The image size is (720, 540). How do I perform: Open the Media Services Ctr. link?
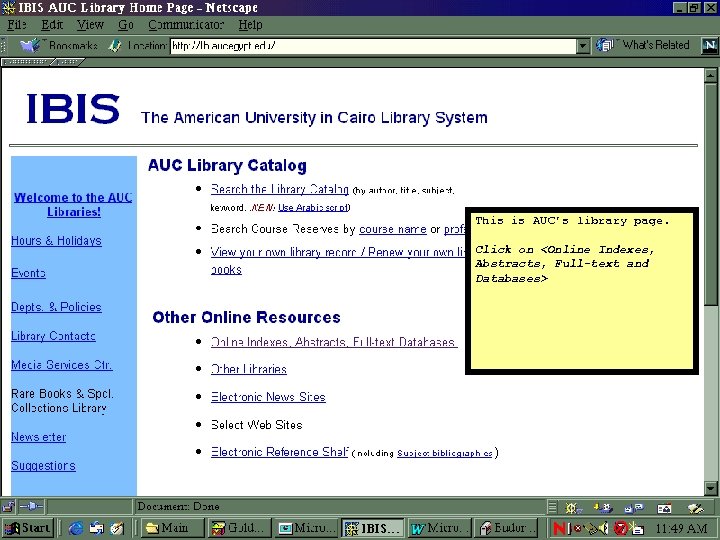(62, 365)
